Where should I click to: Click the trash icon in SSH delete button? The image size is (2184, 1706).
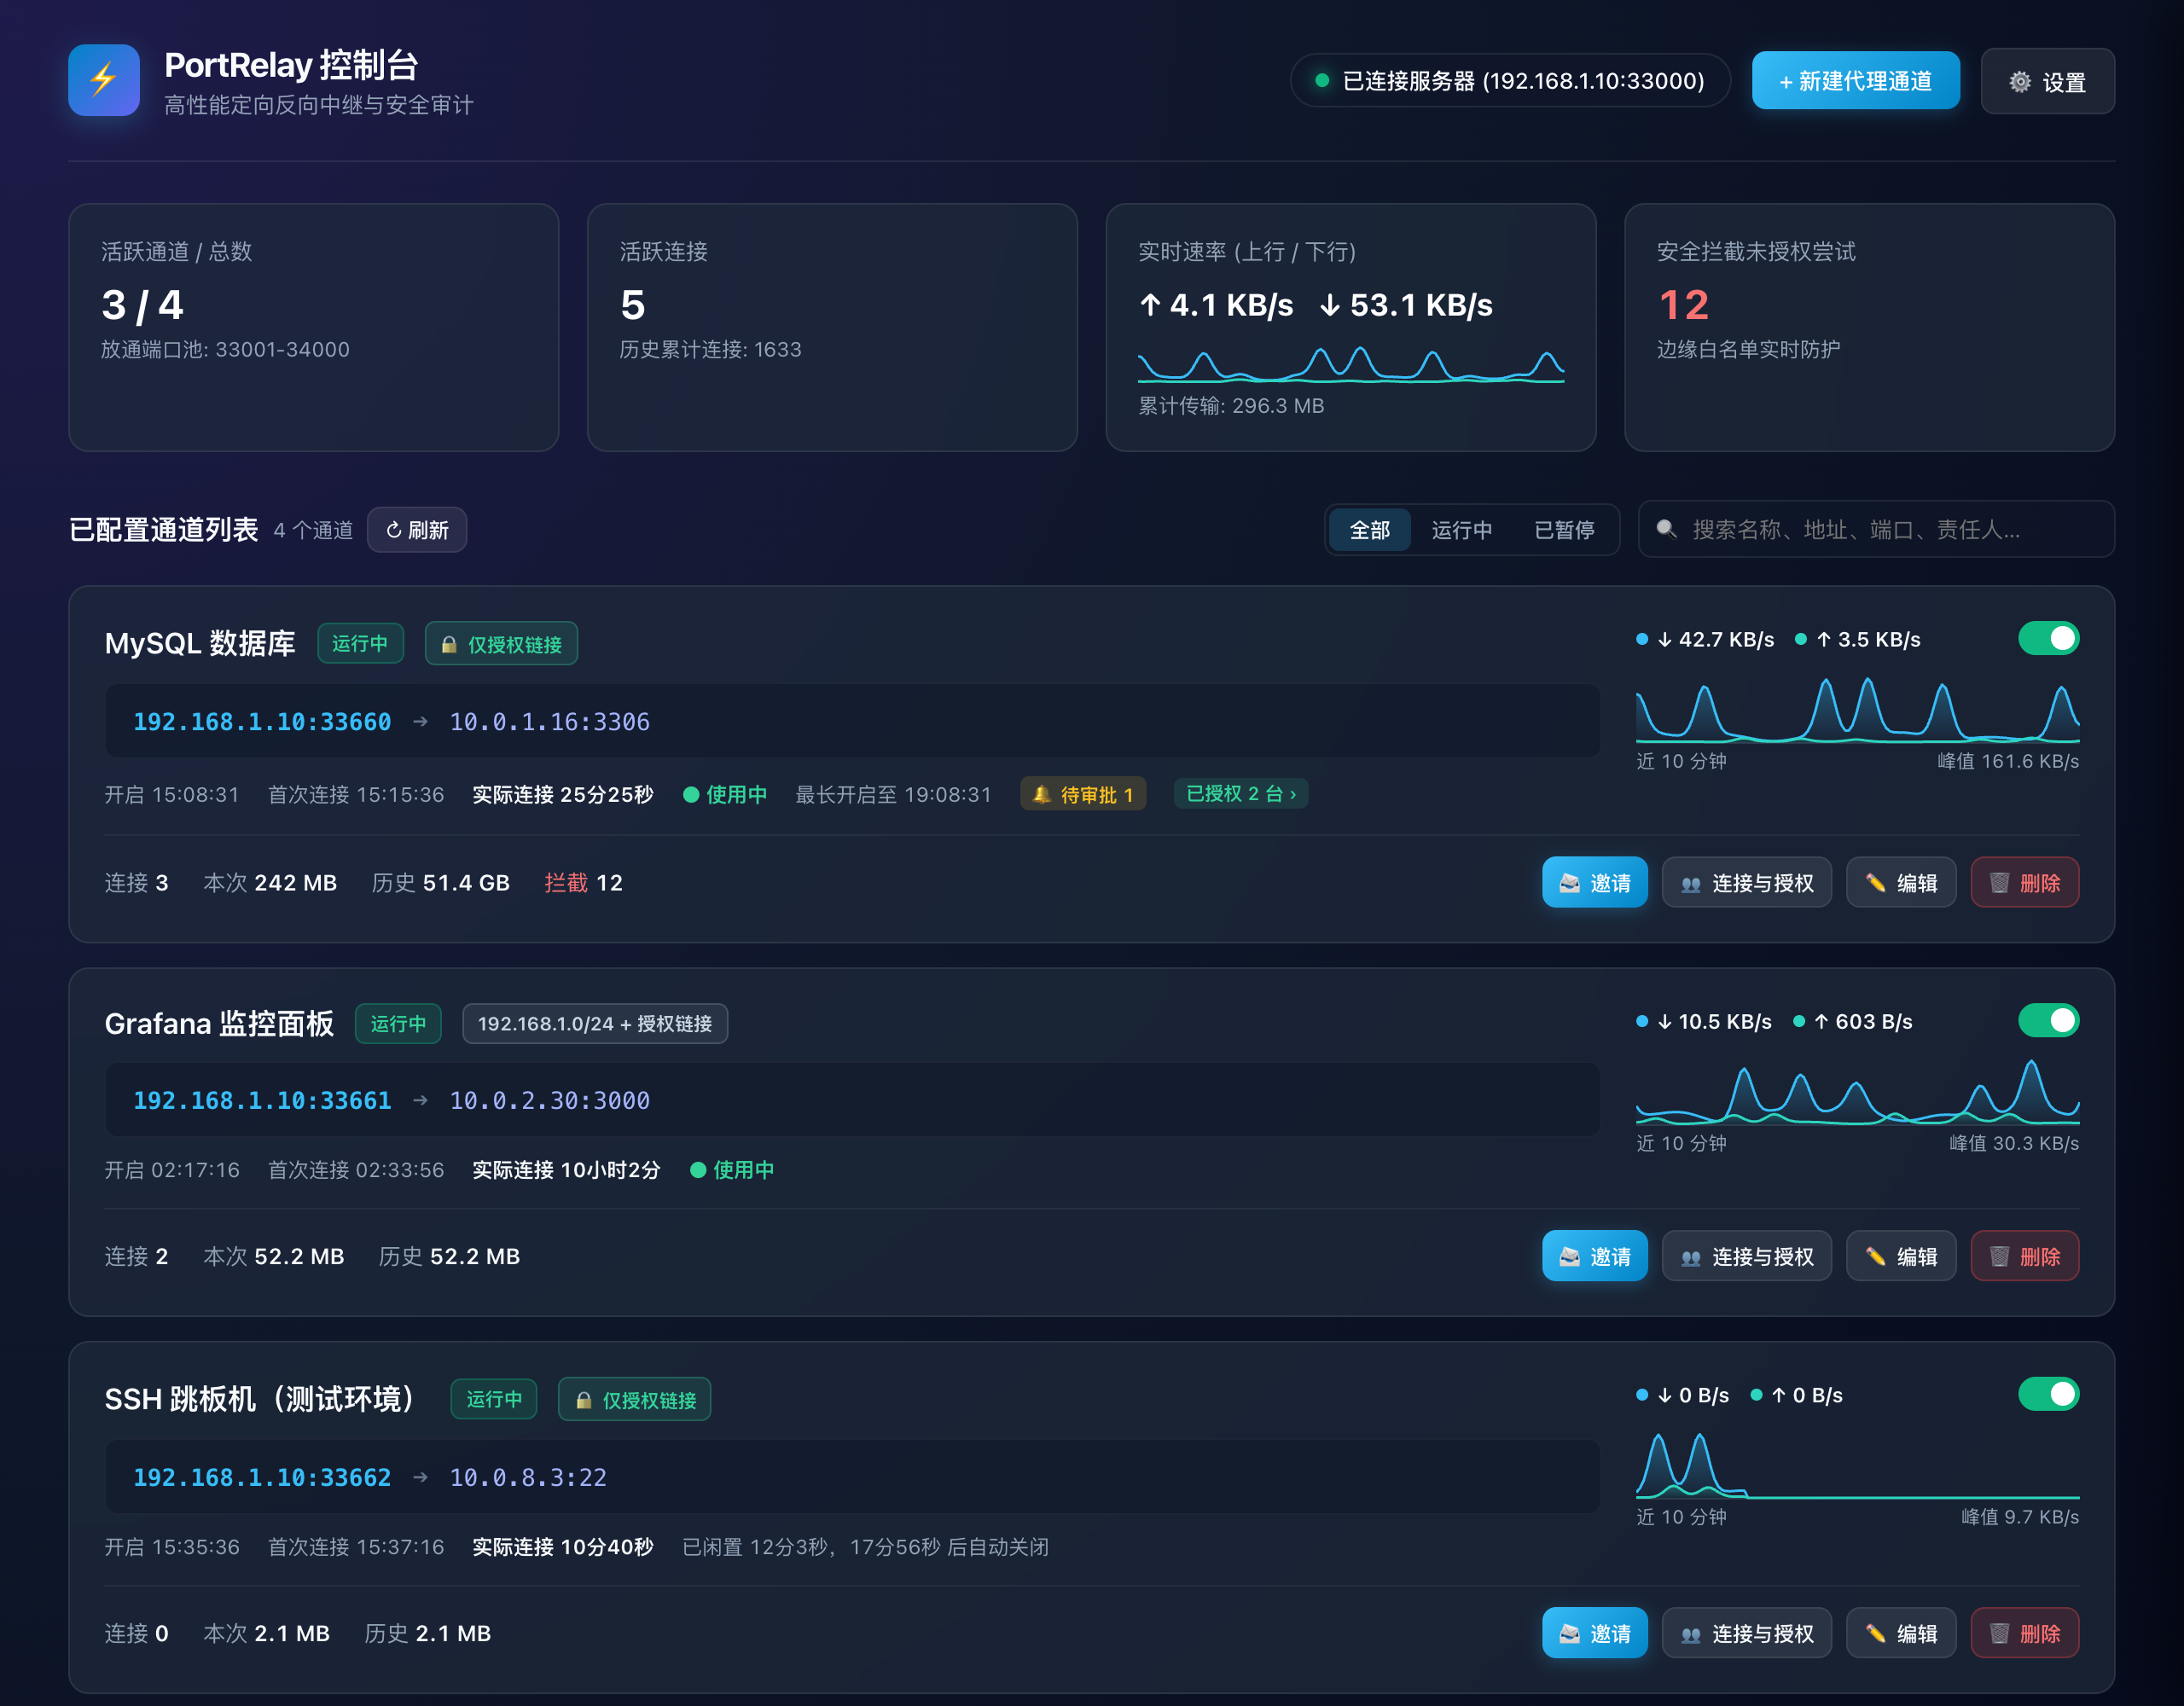tap(1999, 1634)
